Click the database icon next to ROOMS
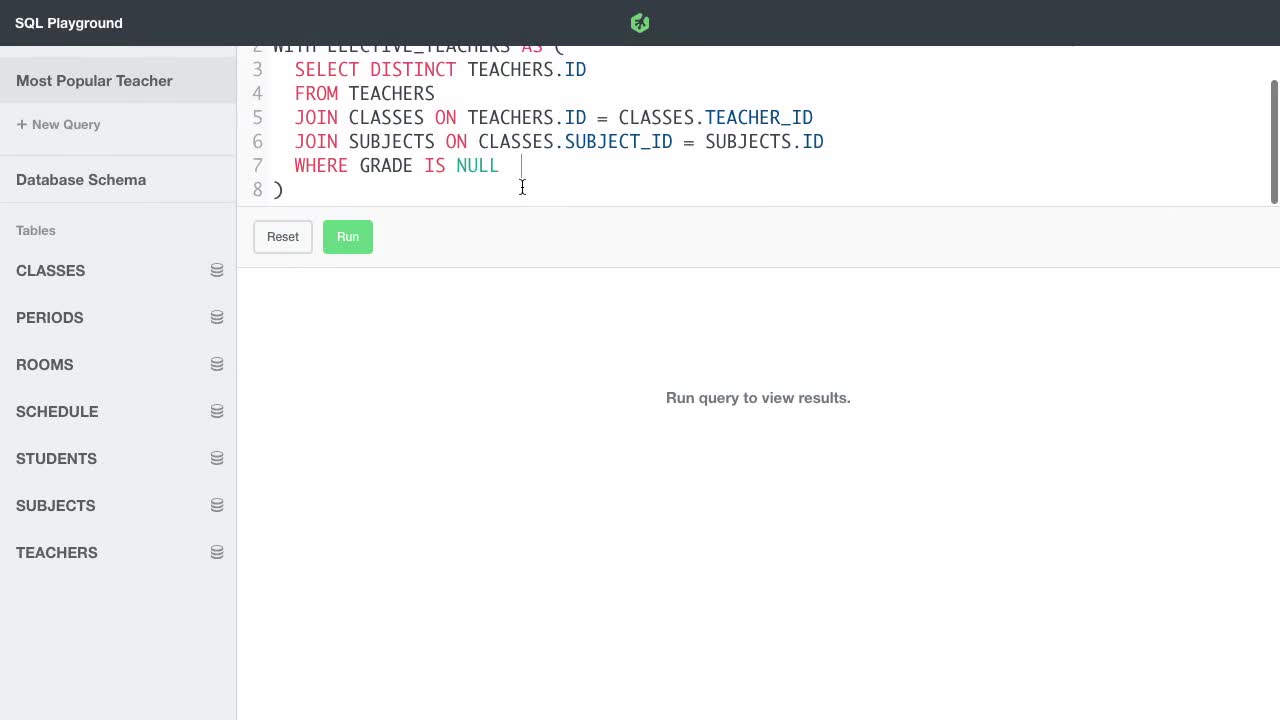 click(217, 364)
